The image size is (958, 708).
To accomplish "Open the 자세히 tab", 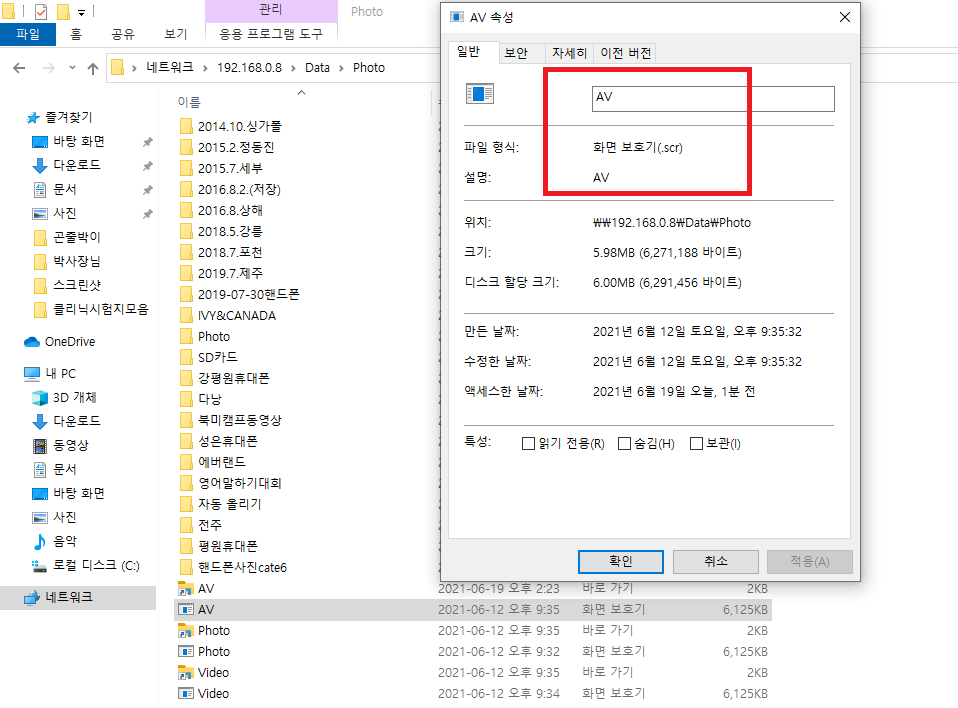I will 569,53.
